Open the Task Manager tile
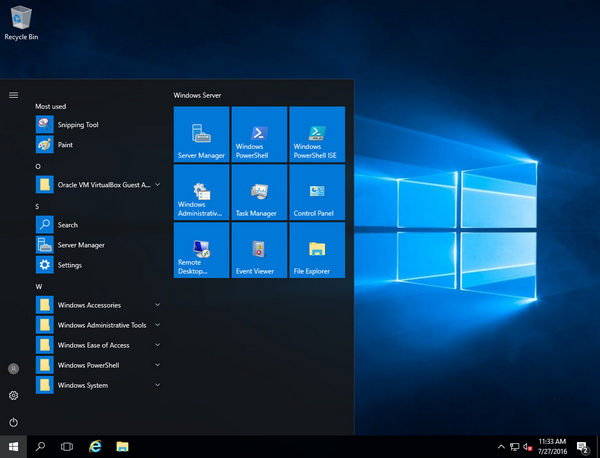600x458 pixels. pyautogui.click(x=259, y=193)
